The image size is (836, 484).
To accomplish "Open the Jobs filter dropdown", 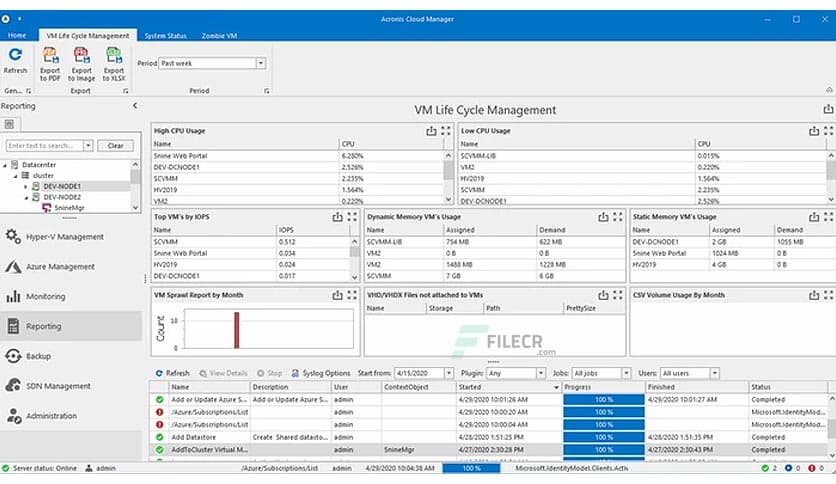I will pos(626,373).
